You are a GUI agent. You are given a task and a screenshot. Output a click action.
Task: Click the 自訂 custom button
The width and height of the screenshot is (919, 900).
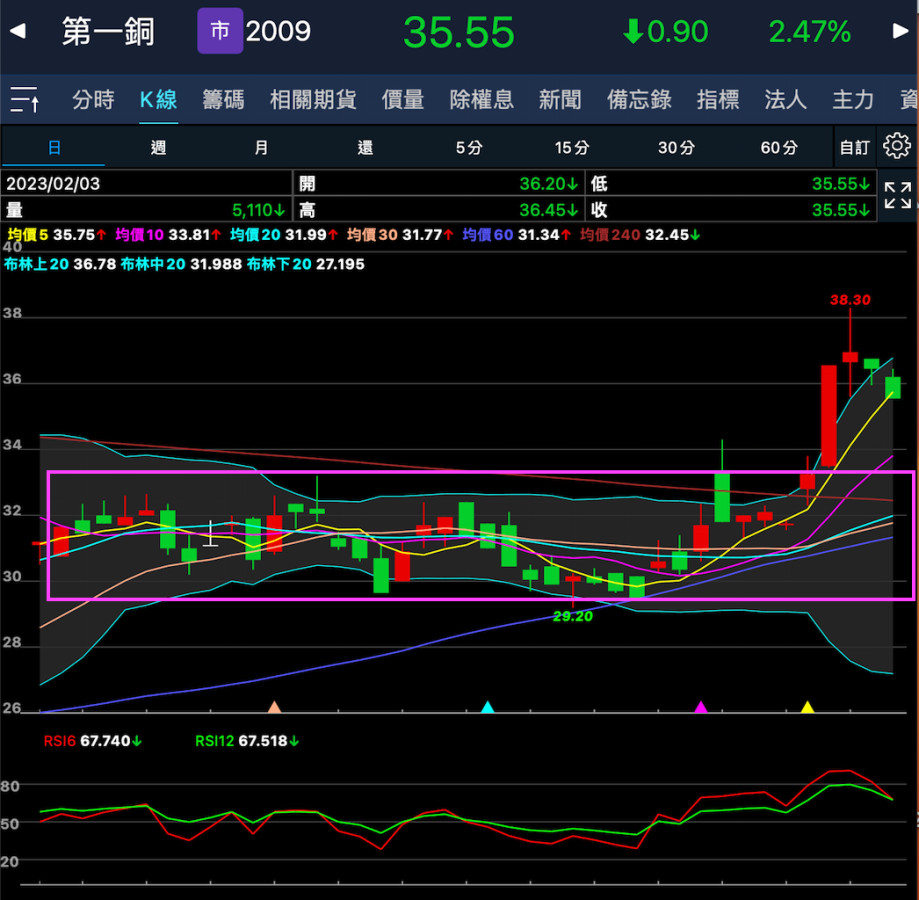854,148
